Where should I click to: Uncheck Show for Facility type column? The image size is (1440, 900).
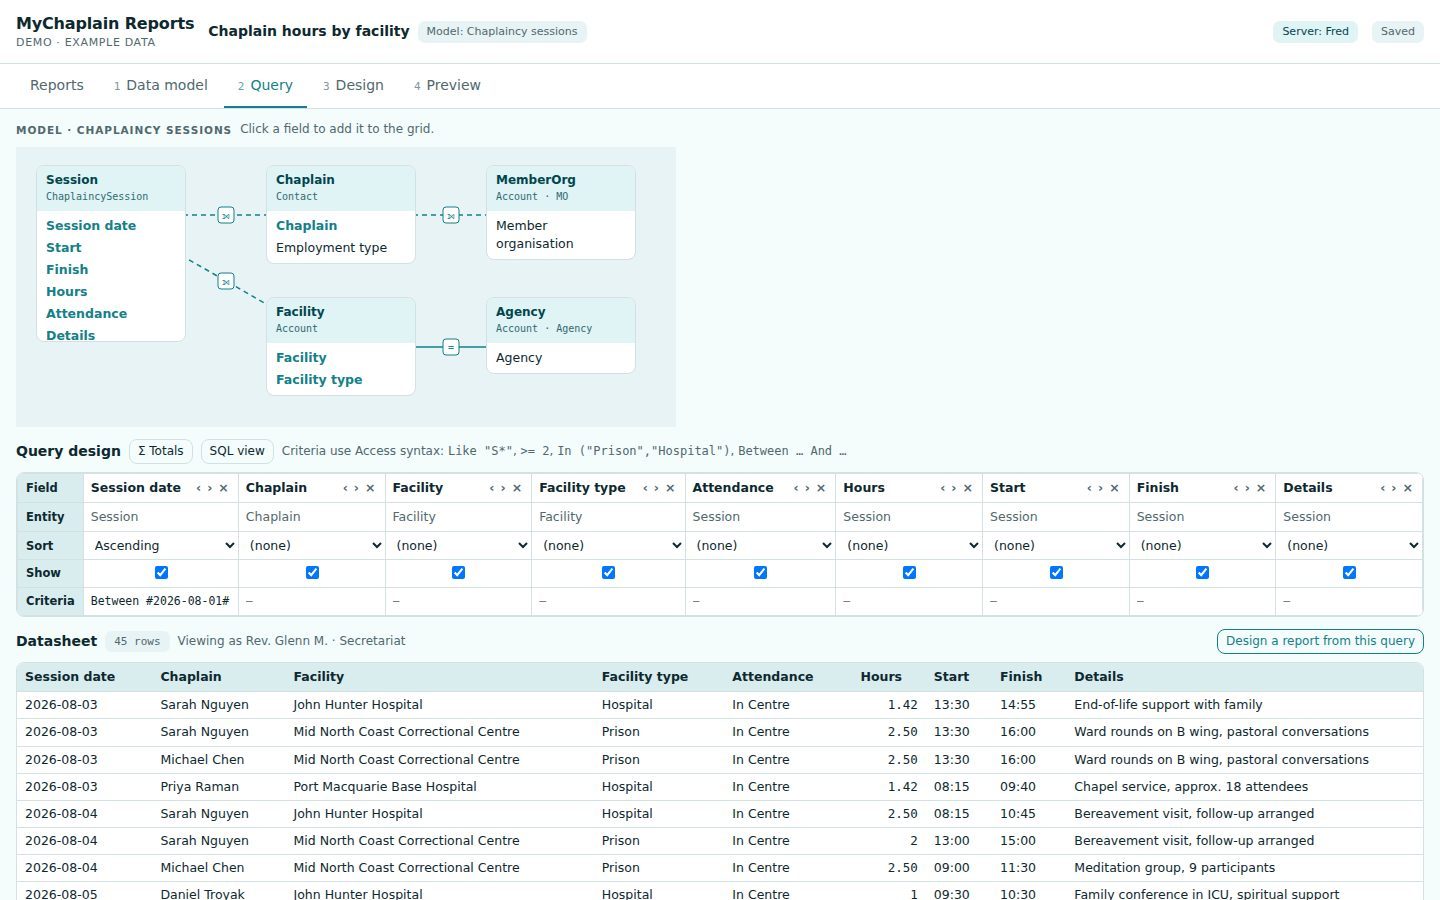[x=608, y=573]
